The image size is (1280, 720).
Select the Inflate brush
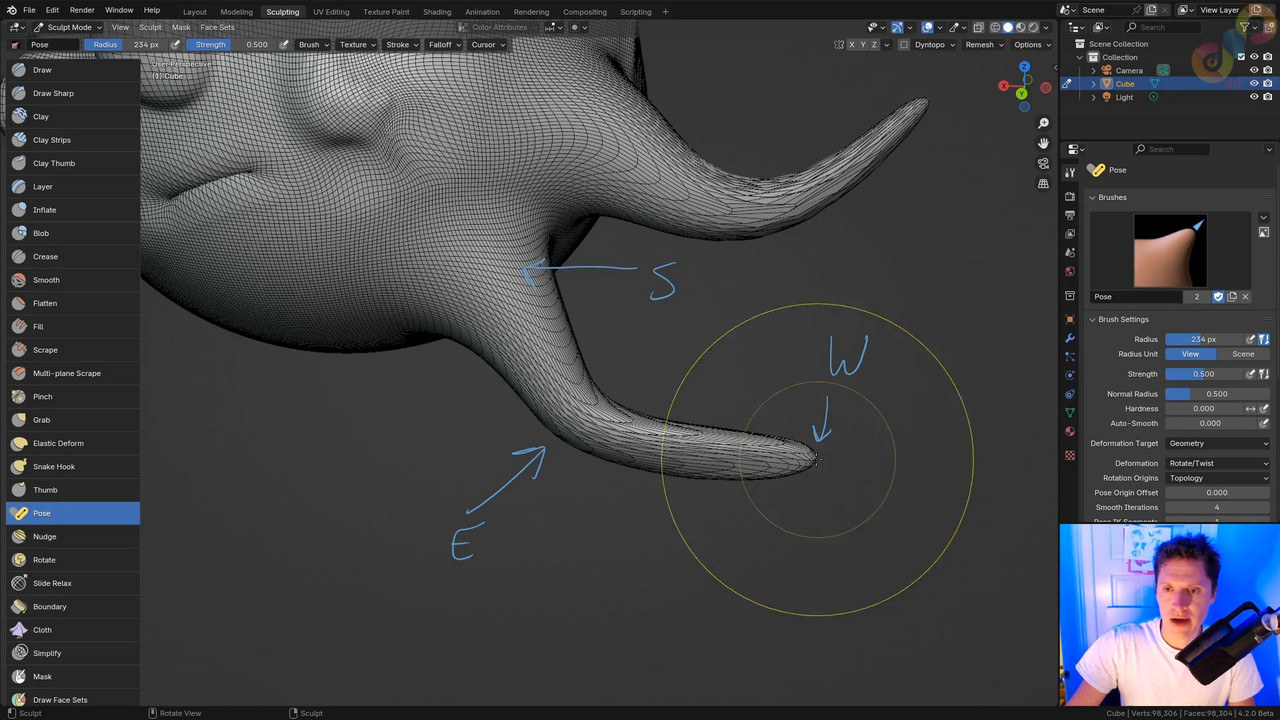point(72,210)
